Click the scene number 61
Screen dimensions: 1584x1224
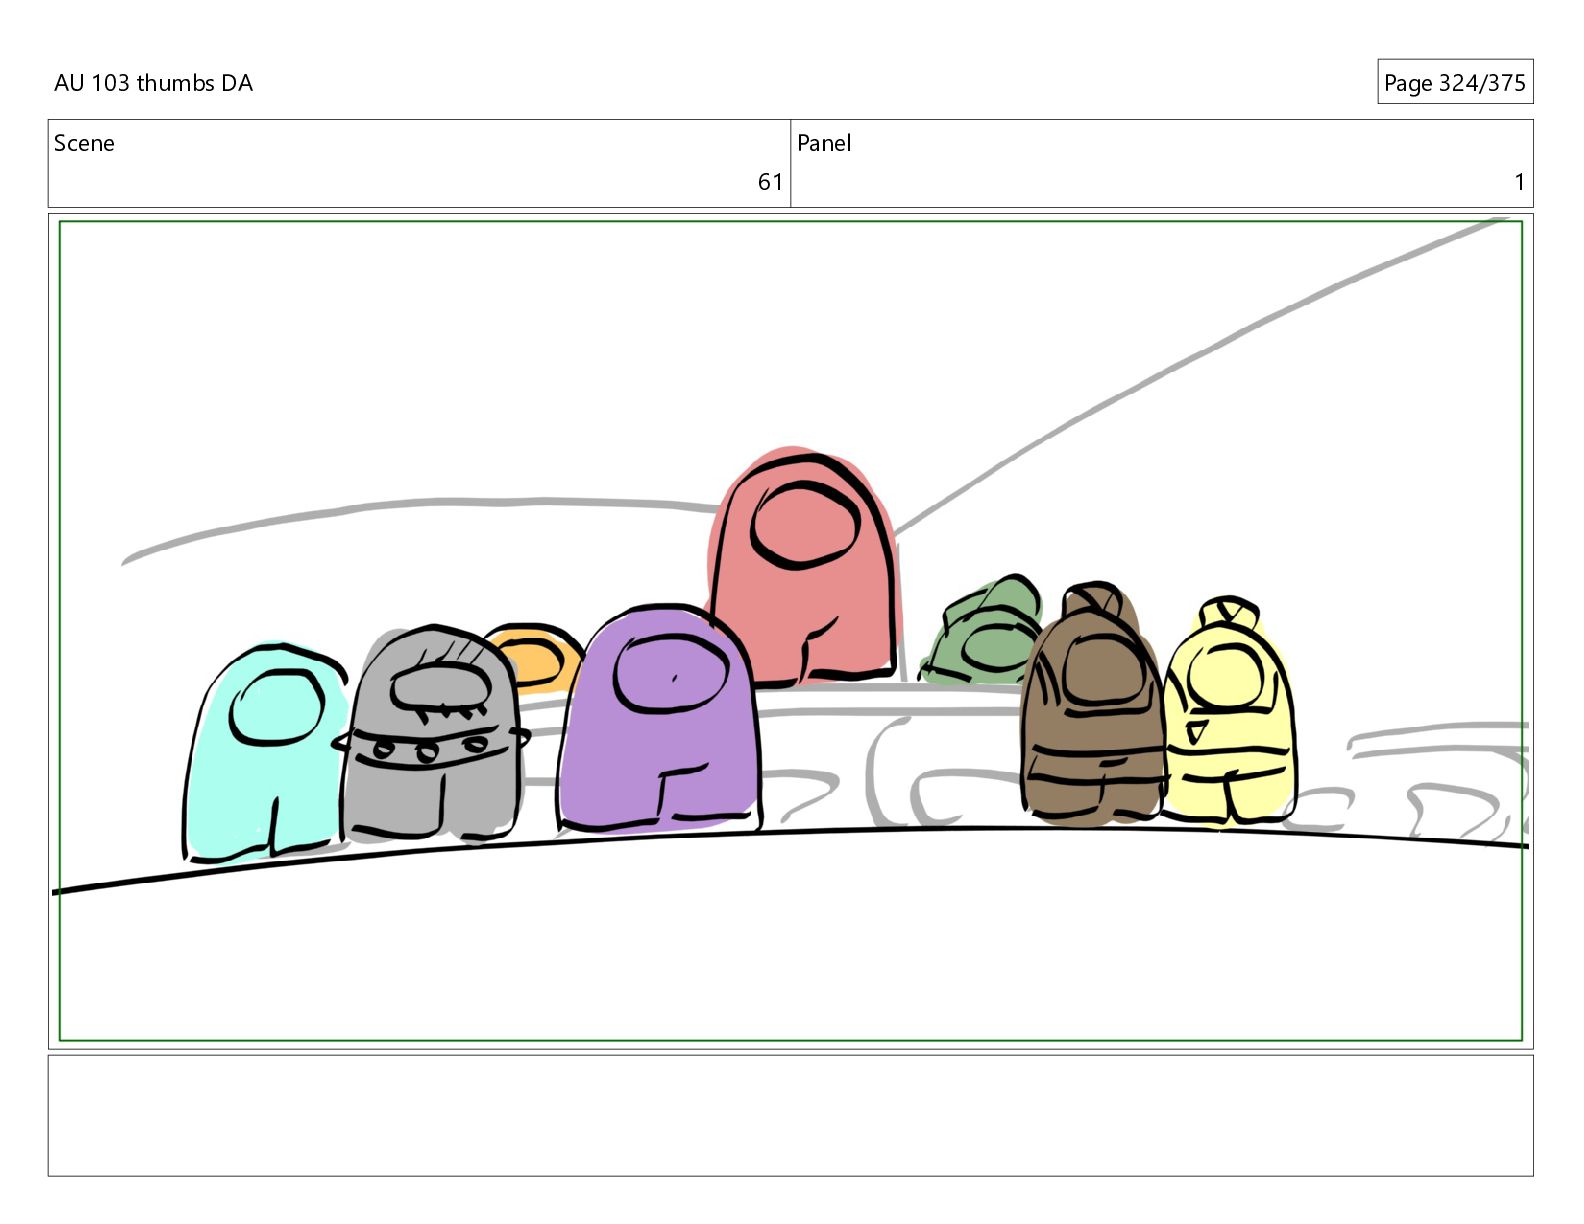(x=769, y=182)
